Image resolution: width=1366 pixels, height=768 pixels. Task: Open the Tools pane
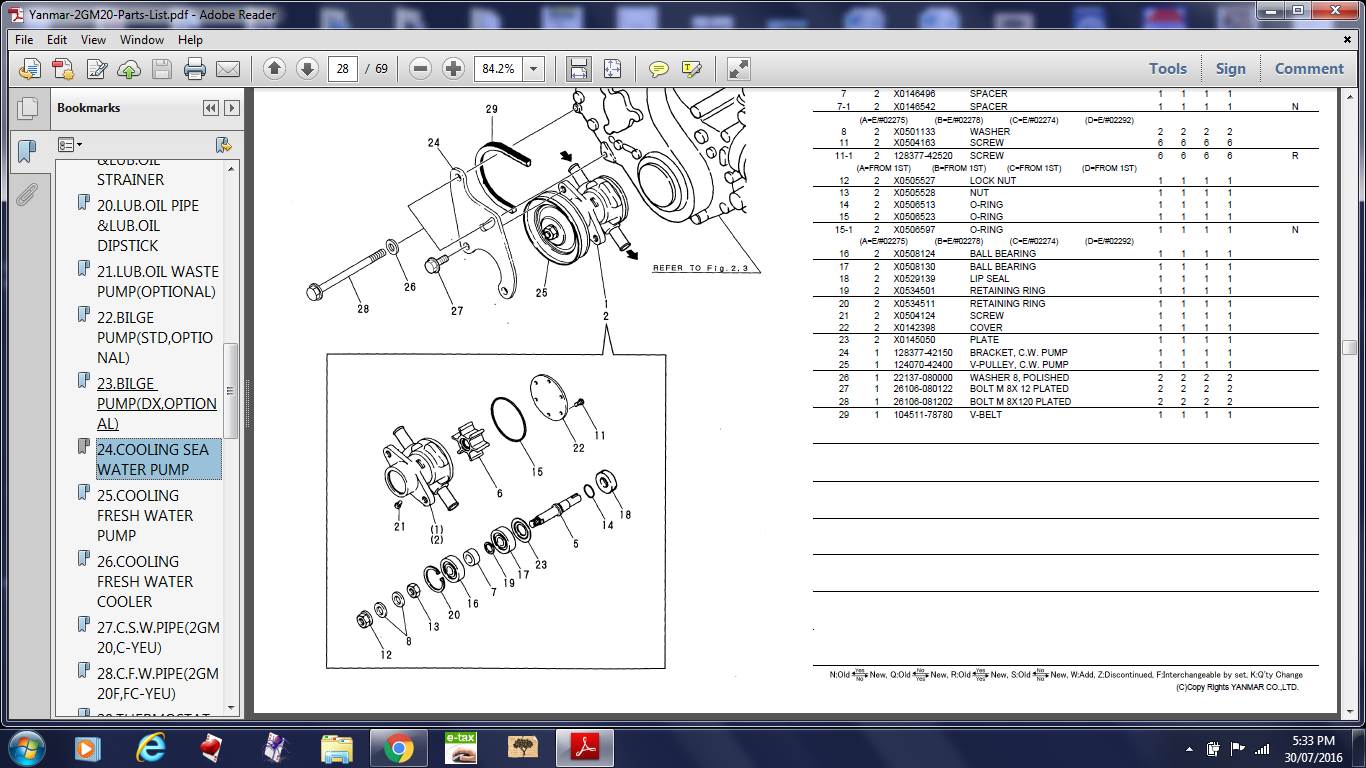(1167, 69)
